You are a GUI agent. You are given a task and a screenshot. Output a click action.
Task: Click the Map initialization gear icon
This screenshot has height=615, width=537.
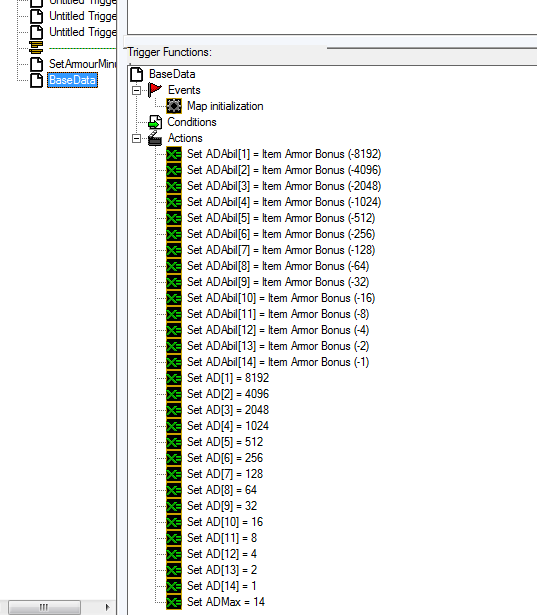click(x=174, y=106)
